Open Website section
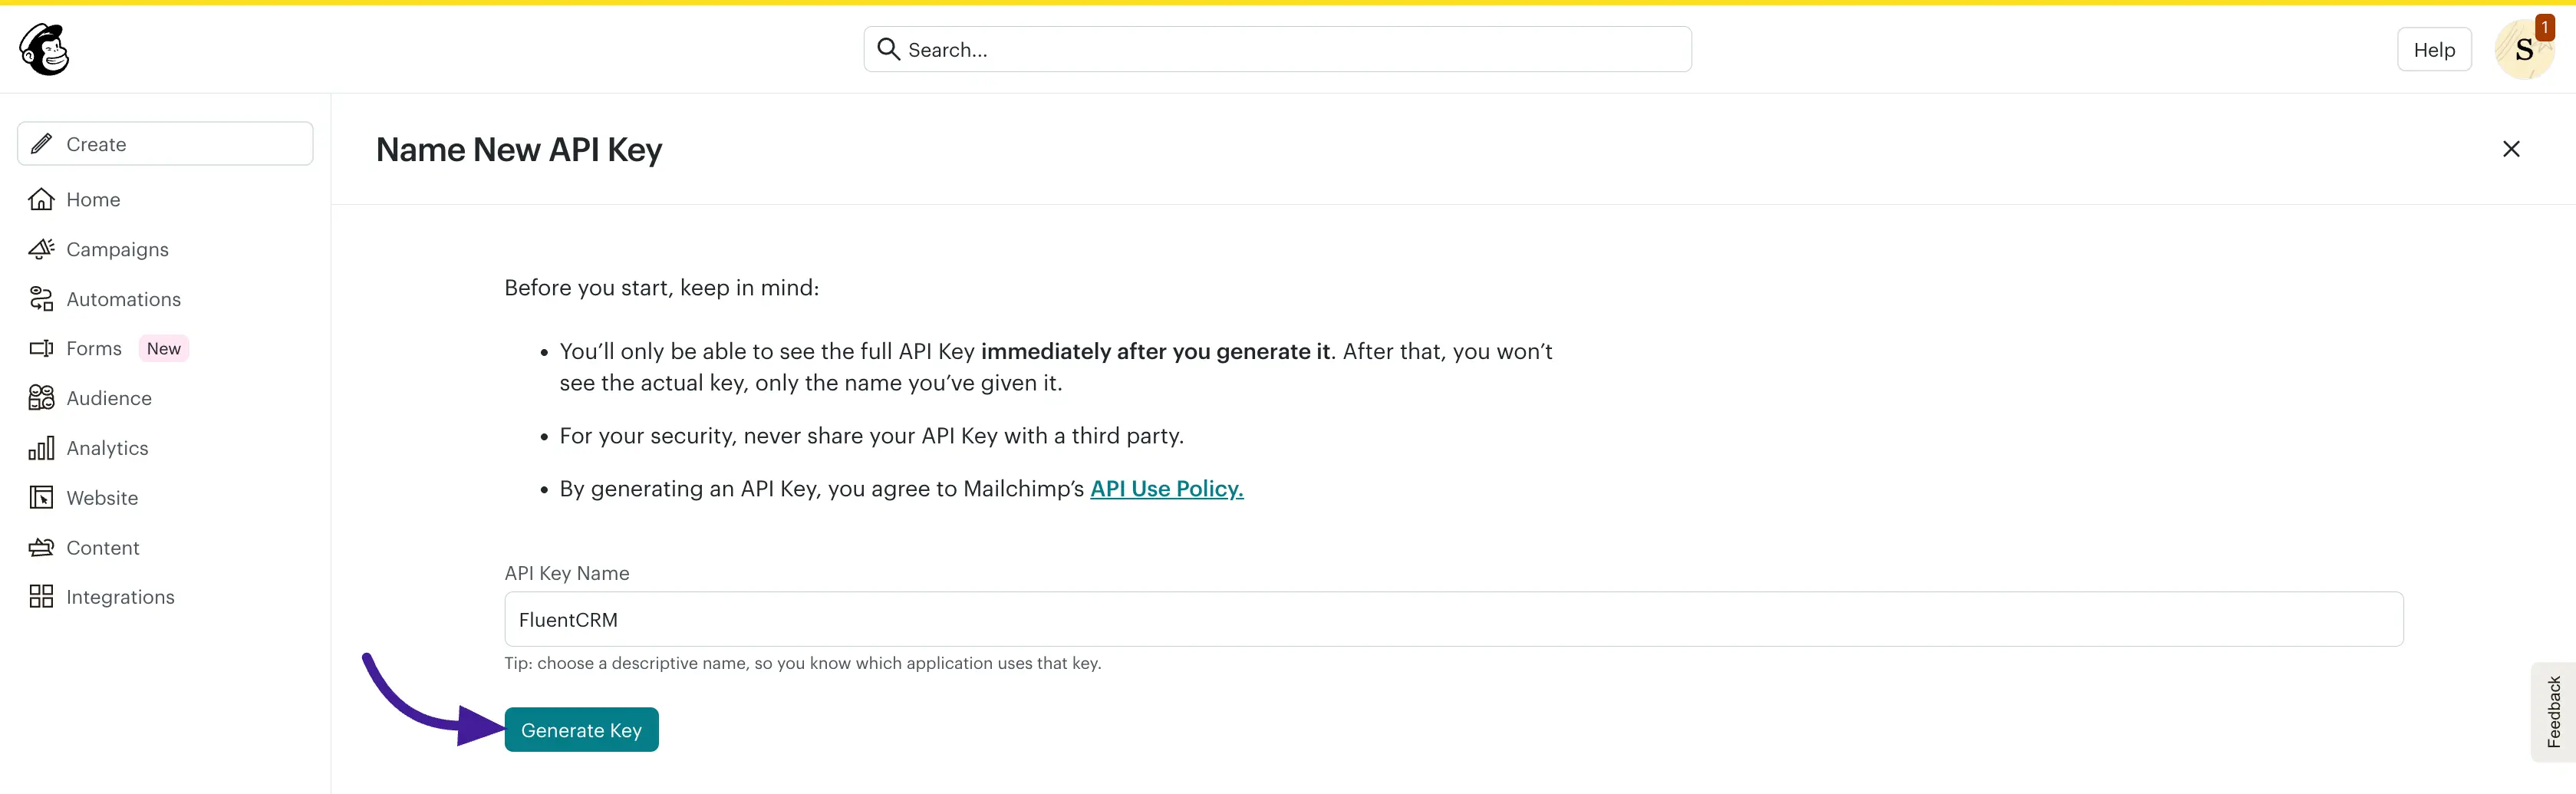This screenshot has width=2576, height=794. tap(102, 497)
